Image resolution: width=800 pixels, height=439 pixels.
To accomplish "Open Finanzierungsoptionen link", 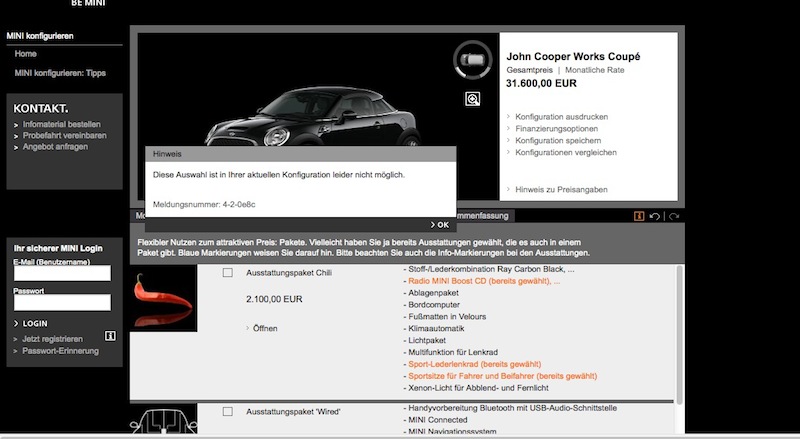I will 557,129.
